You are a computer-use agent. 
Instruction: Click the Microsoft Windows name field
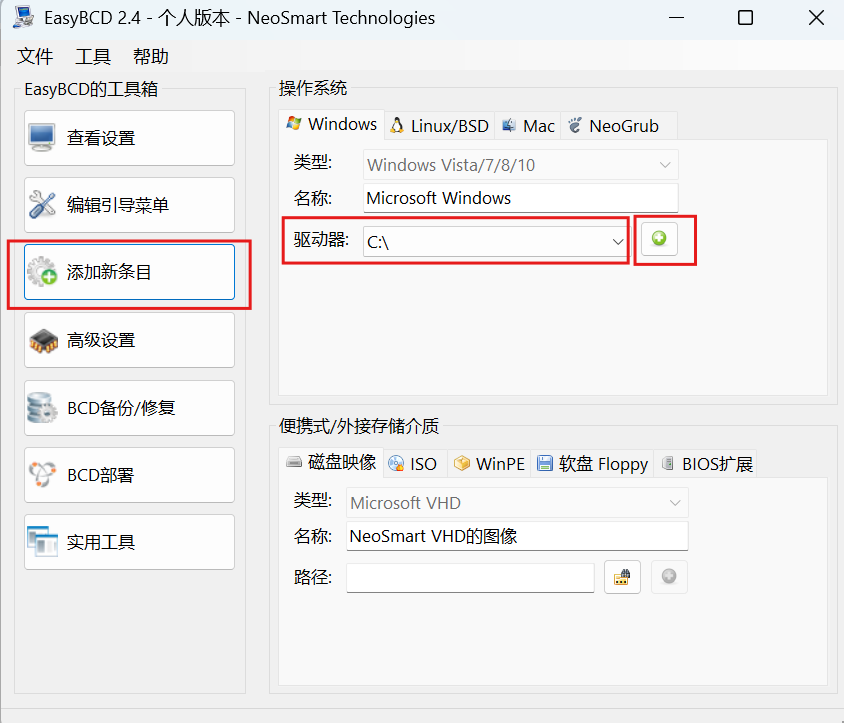(521, 198)
